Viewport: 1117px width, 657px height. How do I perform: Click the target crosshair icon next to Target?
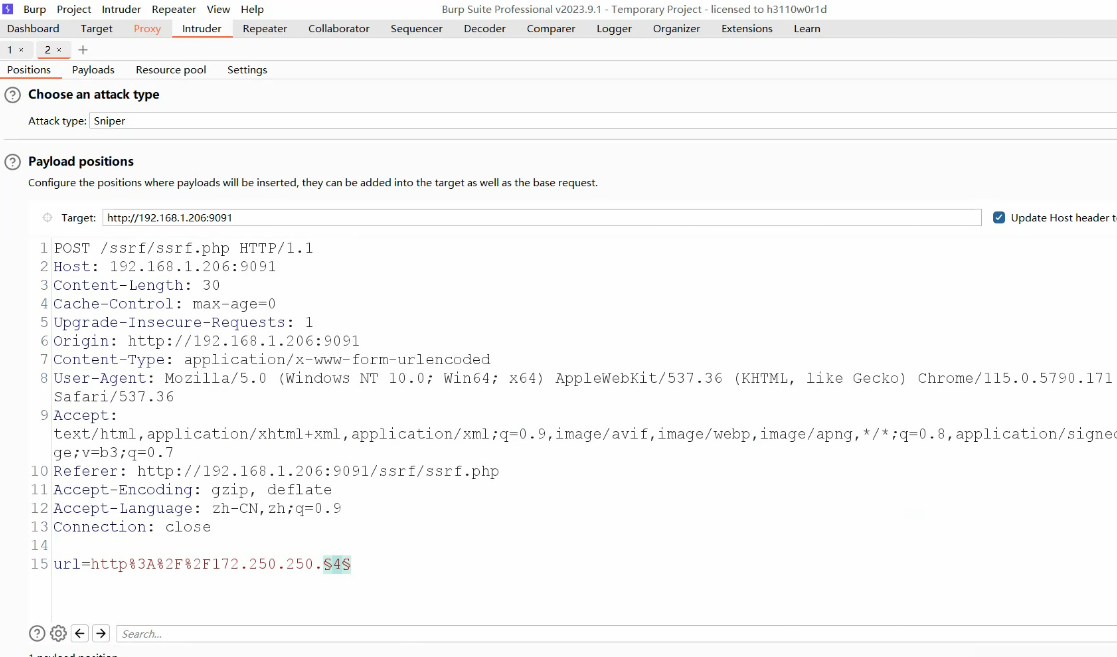pos(47,218)
